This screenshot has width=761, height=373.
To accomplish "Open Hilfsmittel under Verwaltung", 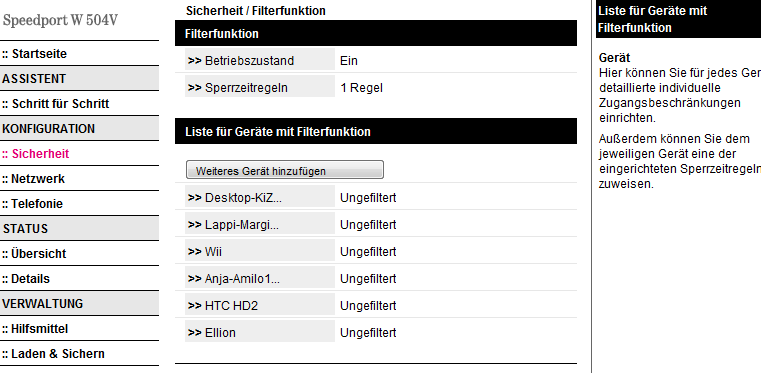I will pos(34,329).
